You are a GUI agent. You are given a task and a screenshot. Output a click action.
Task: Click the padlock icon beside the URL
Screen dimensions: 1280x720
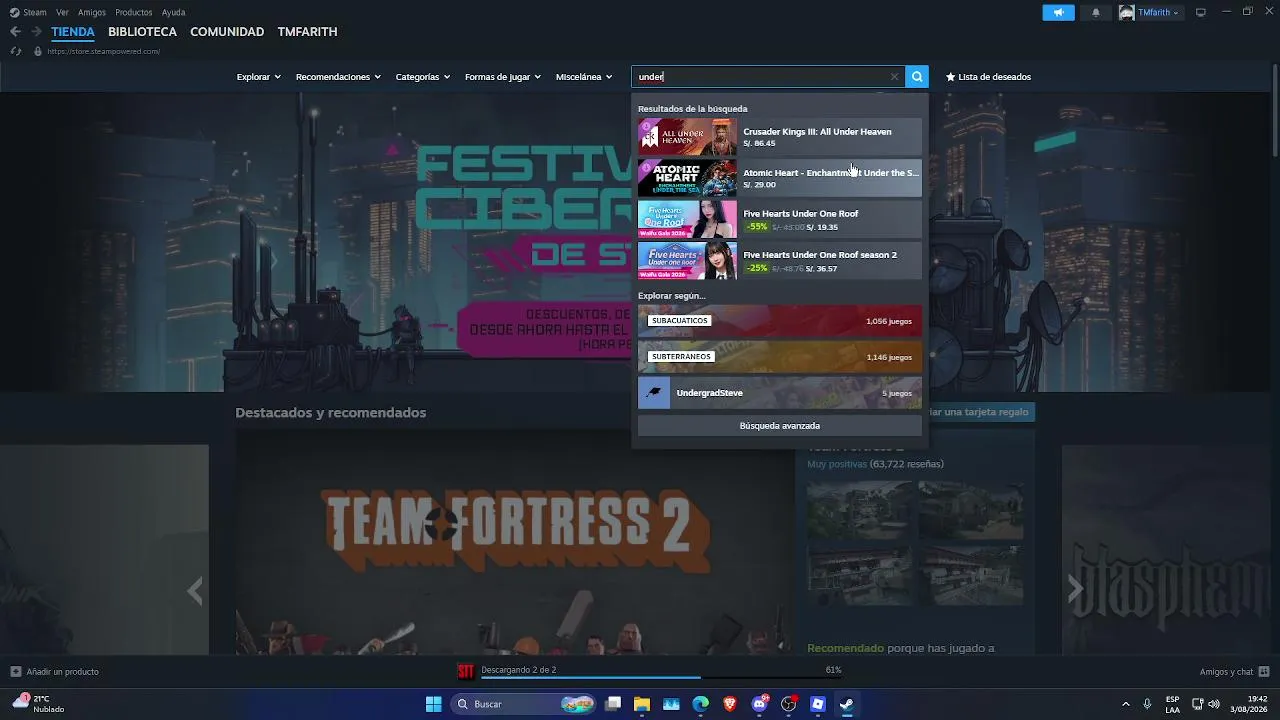click(38, 51)
